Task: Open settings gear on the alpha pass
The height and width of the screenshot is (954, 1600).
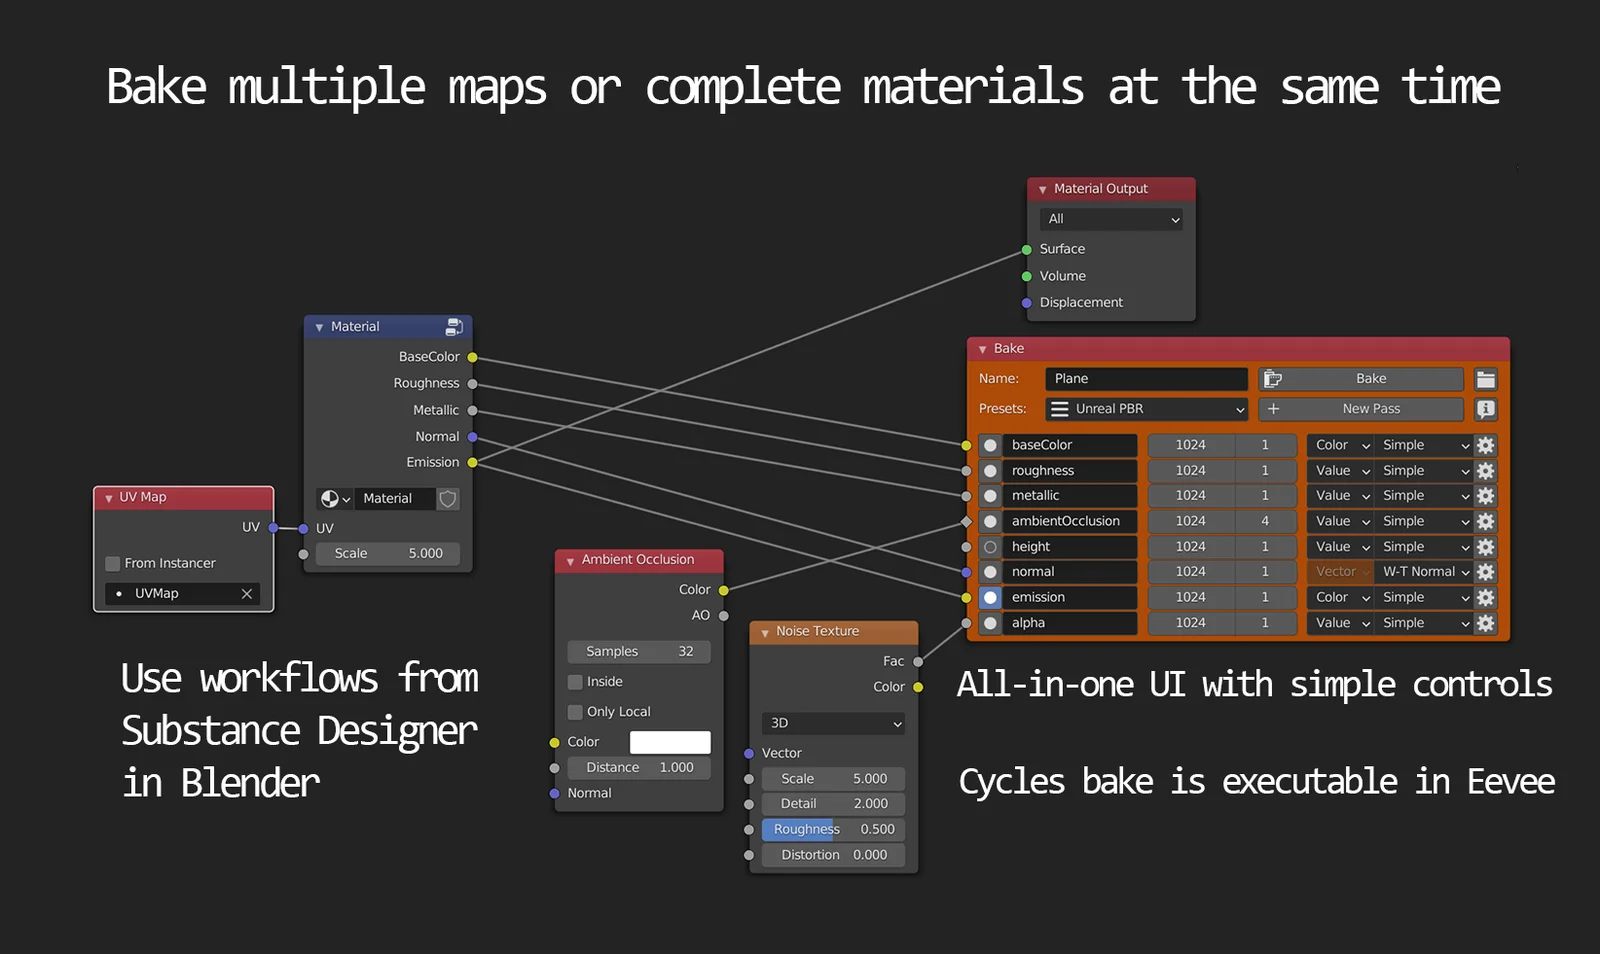Action: coord(1486,623)
